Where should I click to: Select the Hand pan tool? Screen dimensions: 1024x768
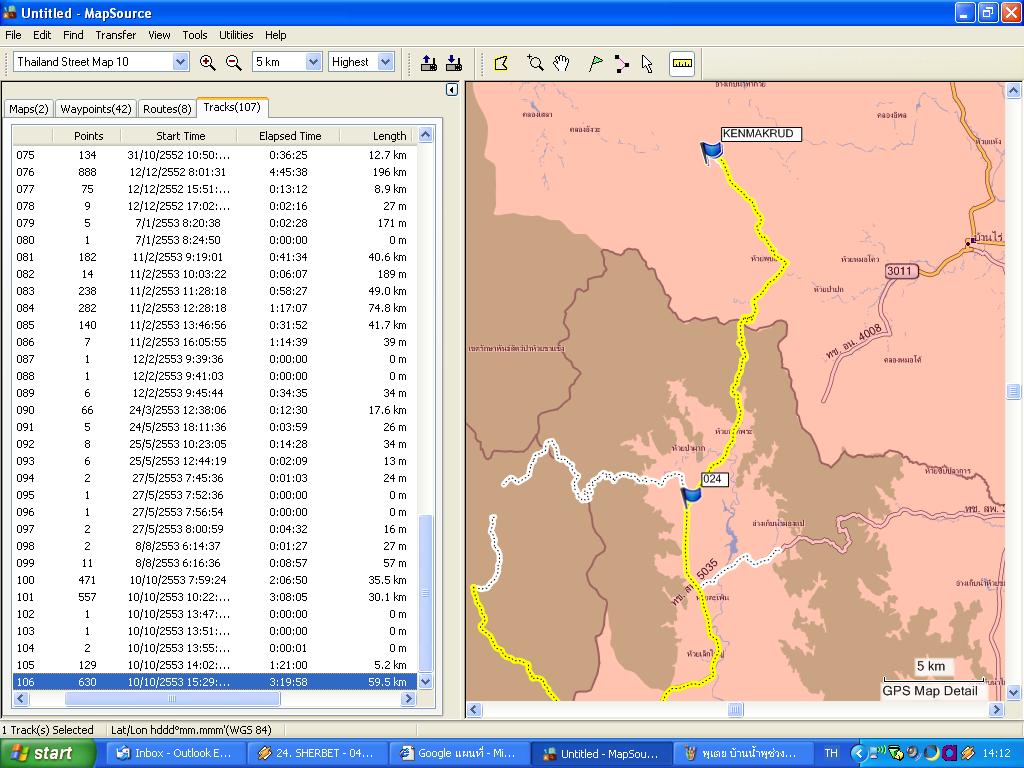click(561, 63)
